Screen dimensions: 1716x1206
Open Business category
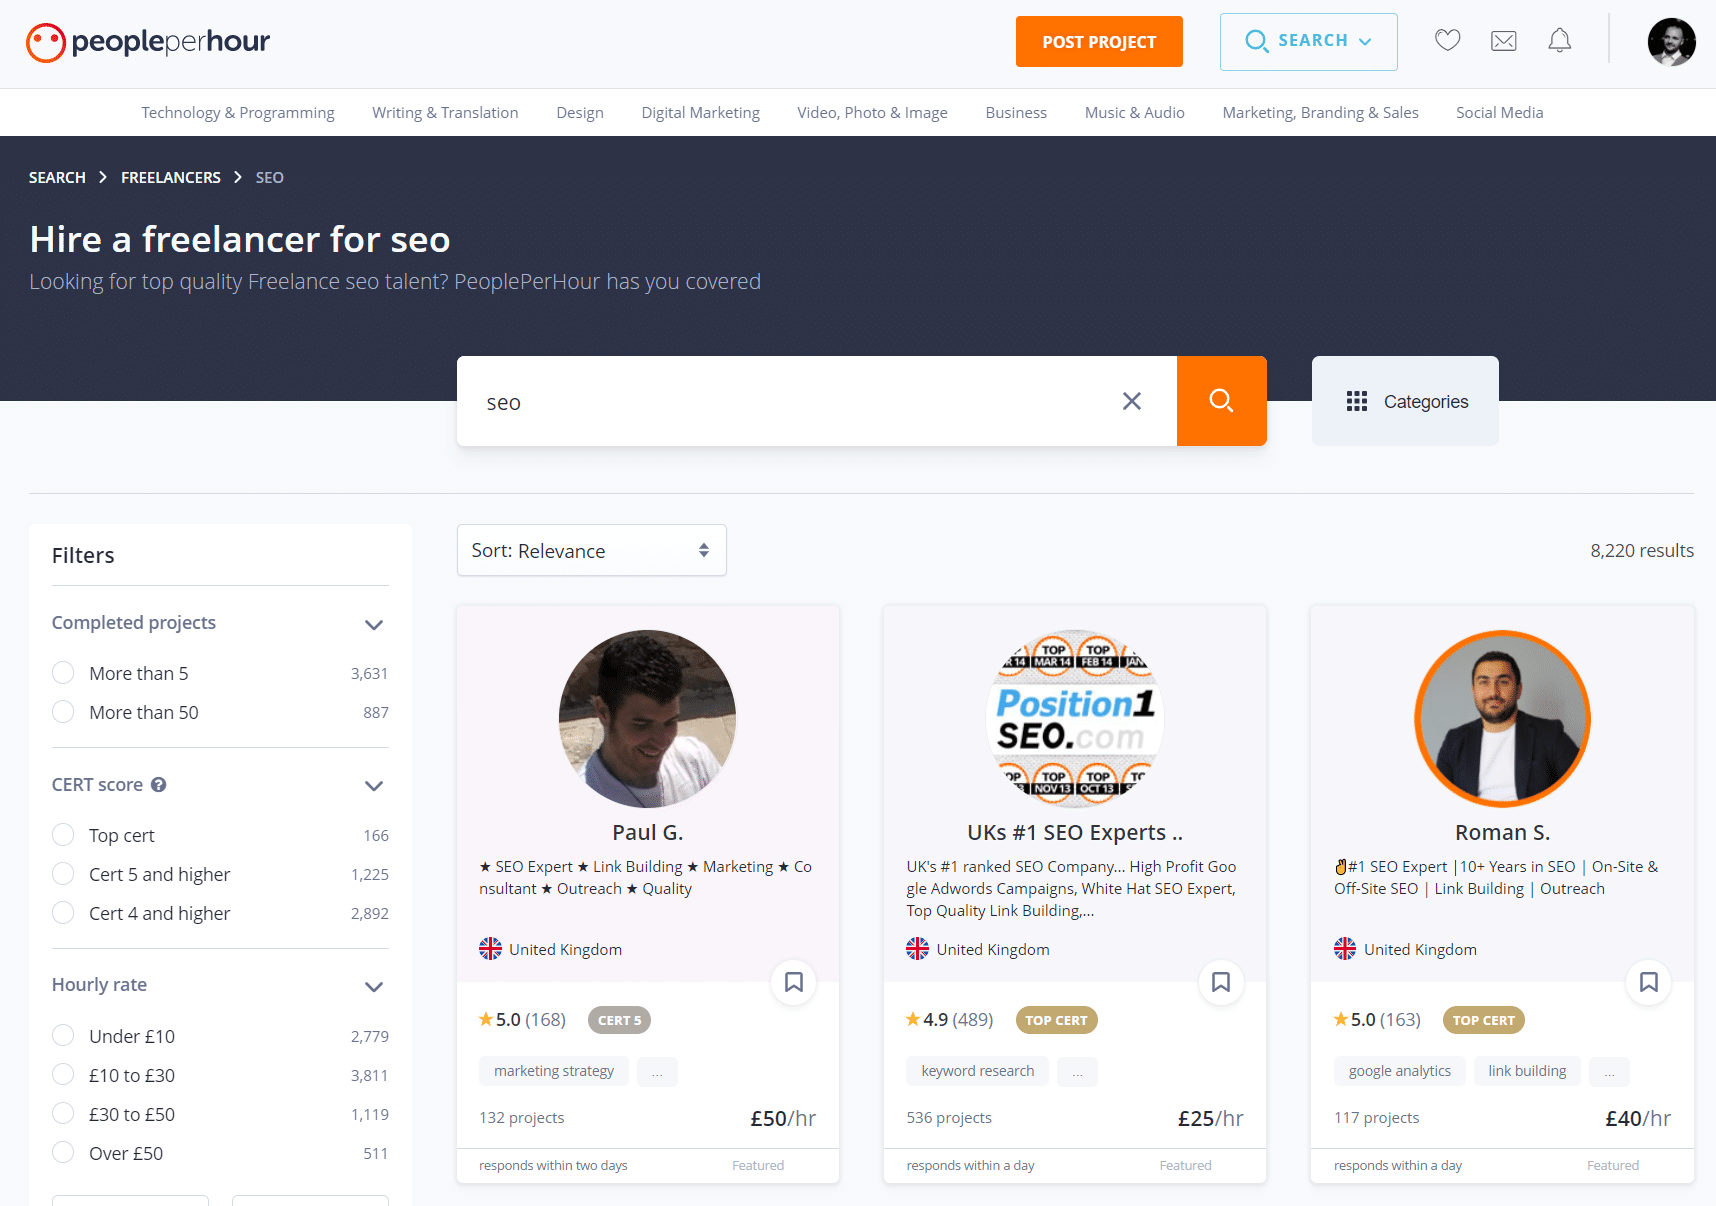tap(1016, 113)
